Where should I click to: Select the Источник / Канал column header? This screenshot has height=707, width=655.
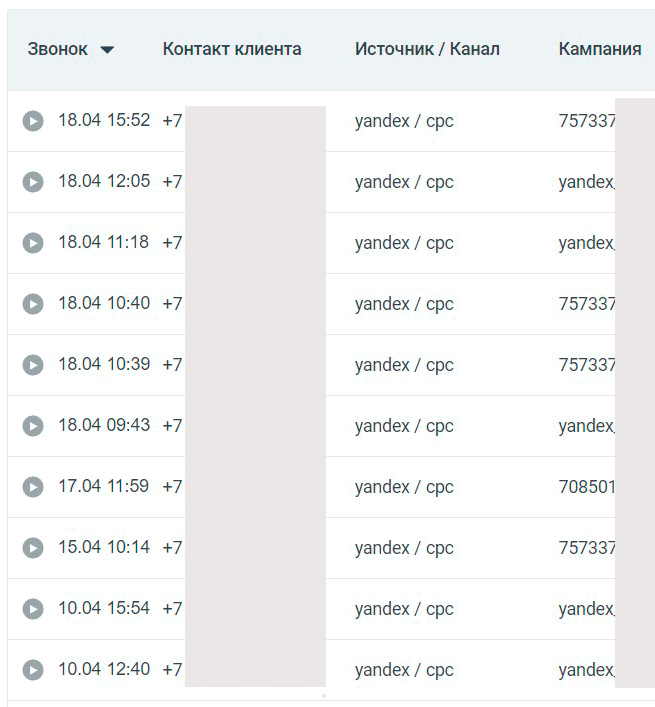point(427,49)
